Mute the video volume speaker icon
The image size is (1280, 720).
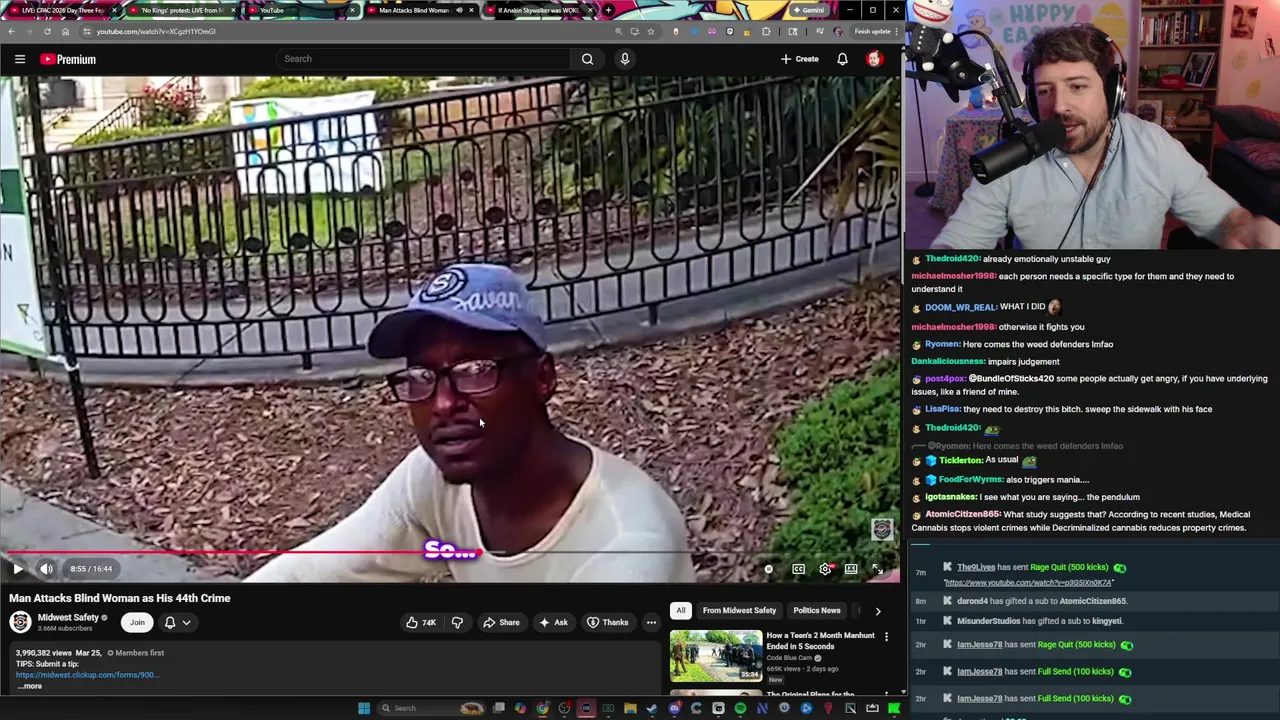pos(46,569)
